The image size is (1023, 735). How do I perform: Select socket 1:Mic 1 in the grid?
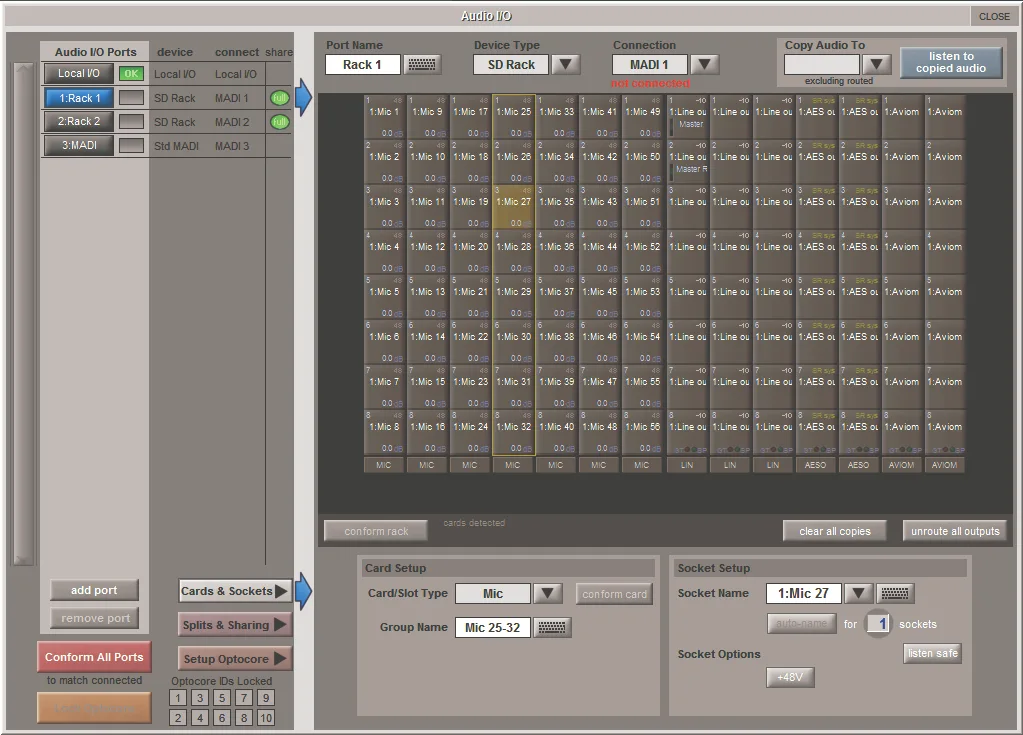coord(384,117)
